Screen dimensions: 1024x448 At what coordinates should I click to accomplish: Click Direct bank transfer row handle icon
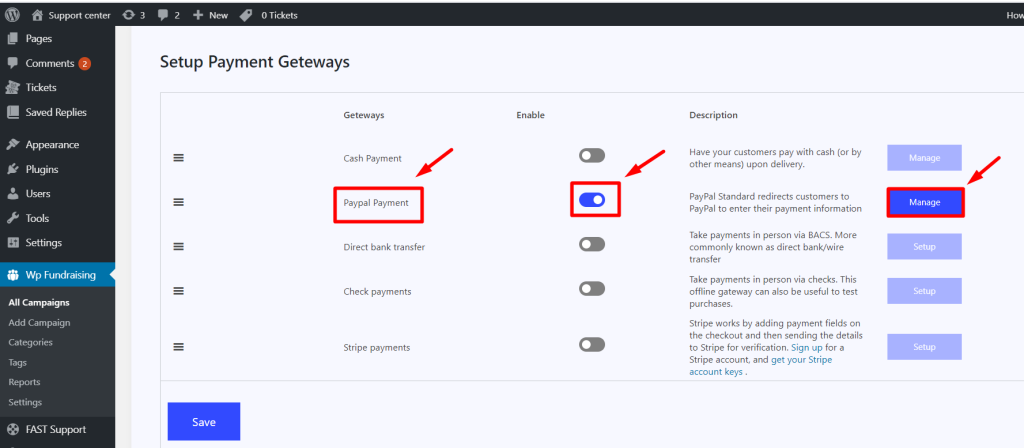178,247
